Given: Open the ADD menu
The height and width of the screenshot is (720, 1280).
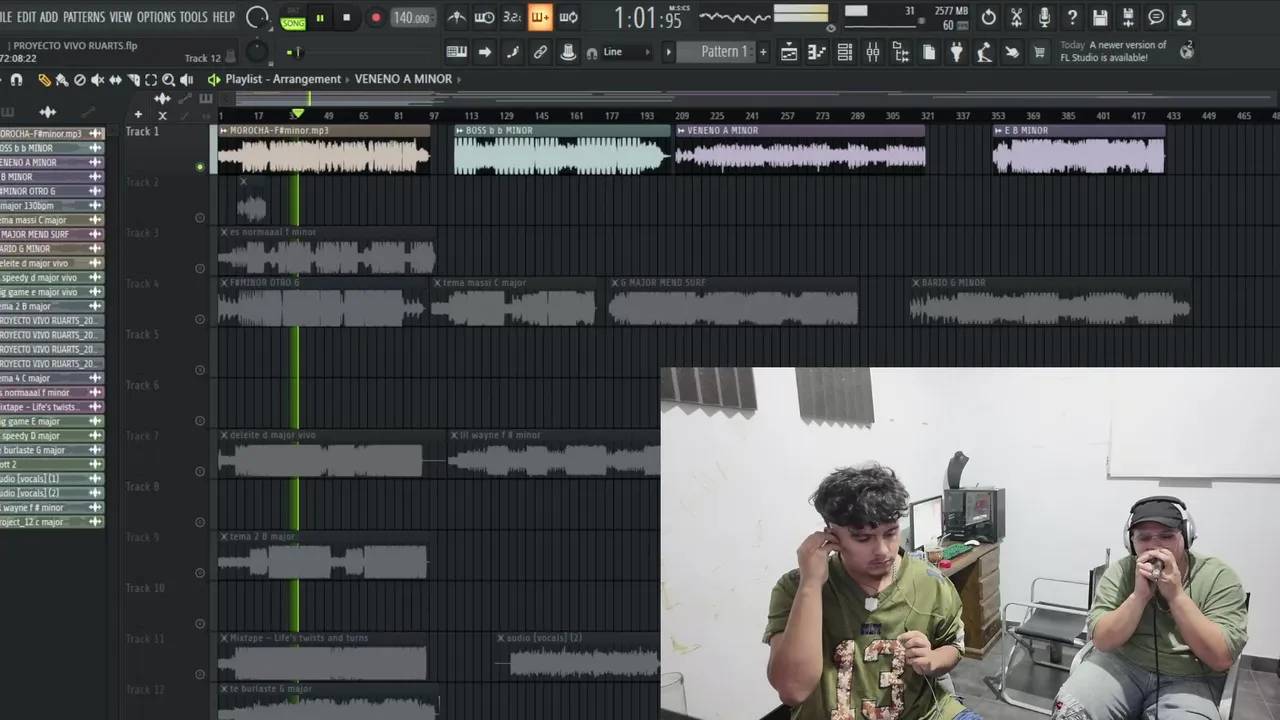Looking at the screenshot, I should pos(49,17).
